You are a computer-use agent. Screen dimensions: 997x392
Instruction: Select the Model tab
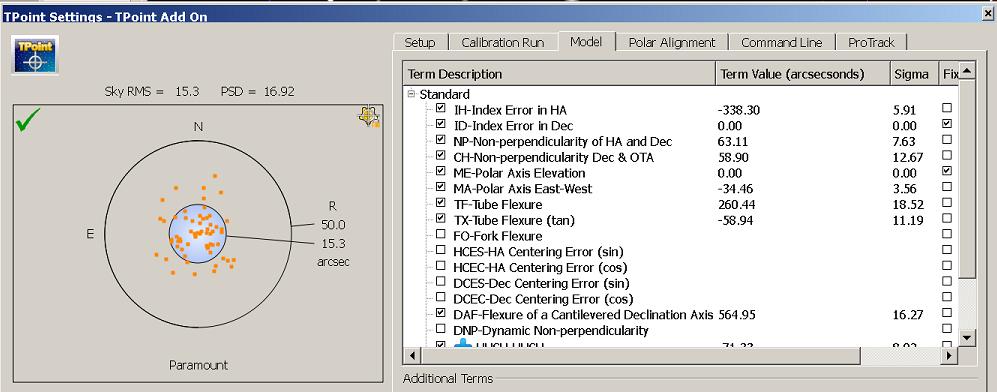(x=586, y=42)
